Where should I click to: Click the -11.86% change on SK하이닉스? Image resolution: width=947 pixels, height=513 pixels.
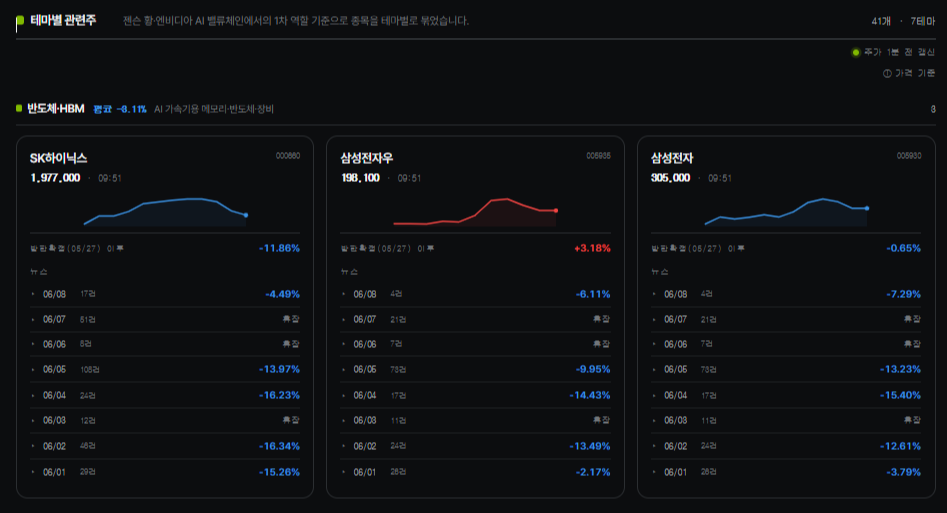pos(280,248)
